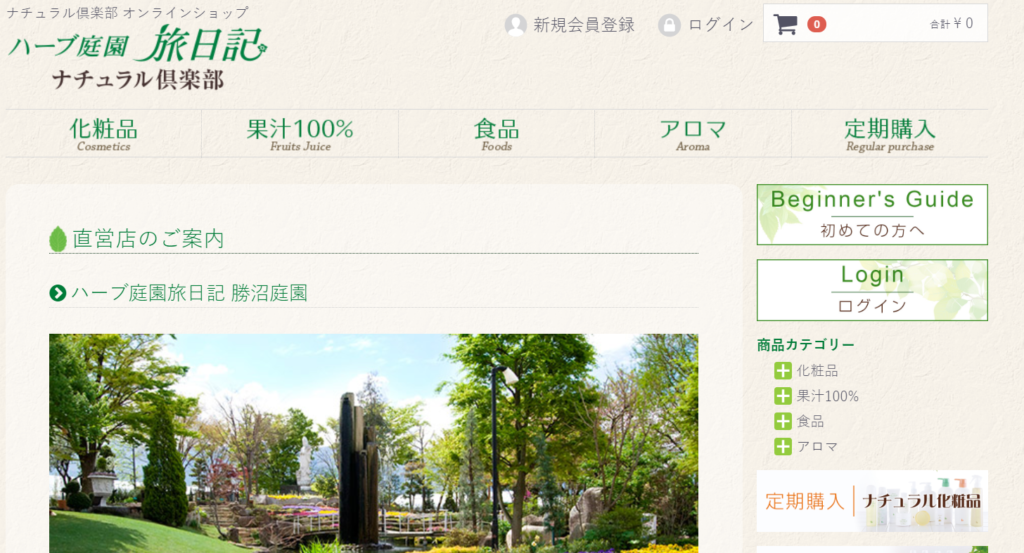Viewport: 1024px width, 553px height.
Task: Open the 新規会員登録 link
Action: 584,25
